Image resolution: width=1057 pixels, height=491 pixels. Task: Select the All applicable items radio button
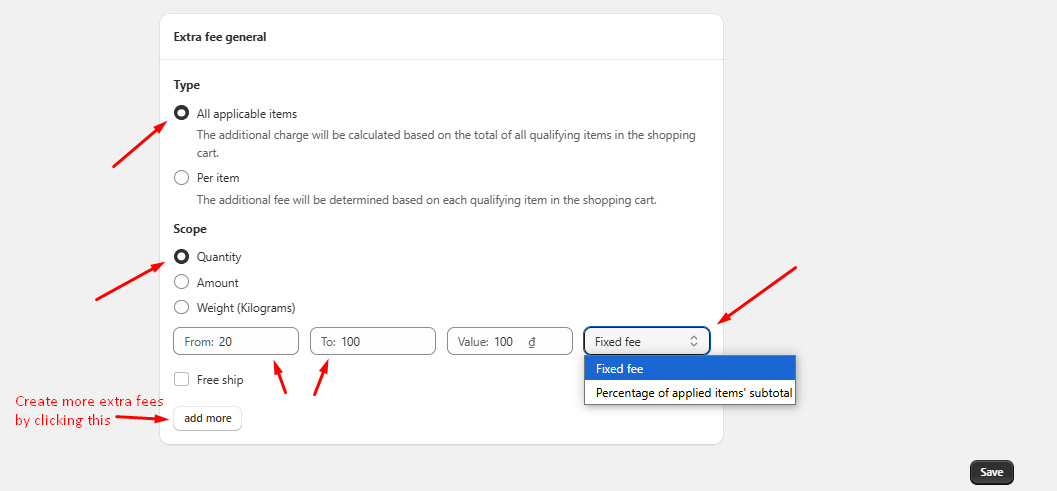[x=182, y=114]
